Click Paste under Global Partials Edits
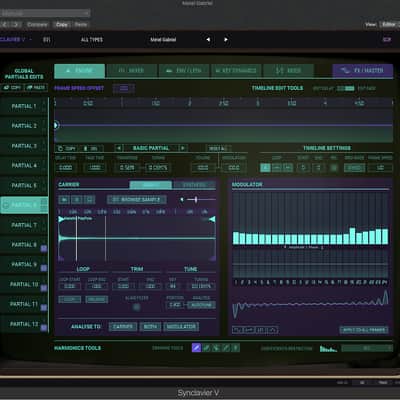This screenshot has width=400, height=400. click(x=36, y=88)
